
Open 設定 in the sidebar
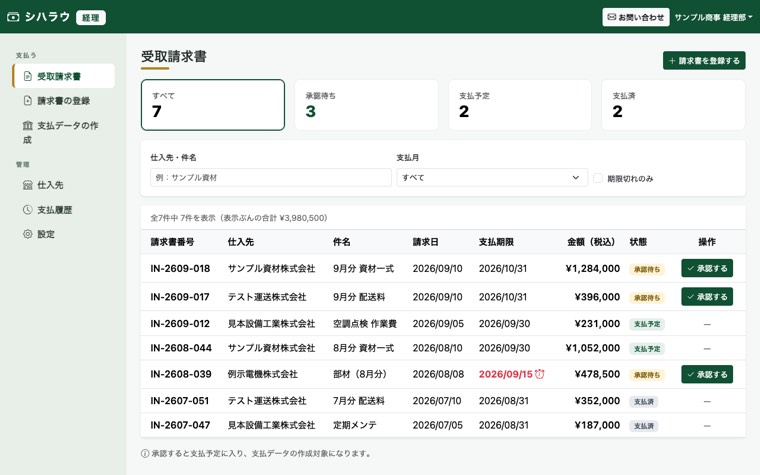[63, 234]
